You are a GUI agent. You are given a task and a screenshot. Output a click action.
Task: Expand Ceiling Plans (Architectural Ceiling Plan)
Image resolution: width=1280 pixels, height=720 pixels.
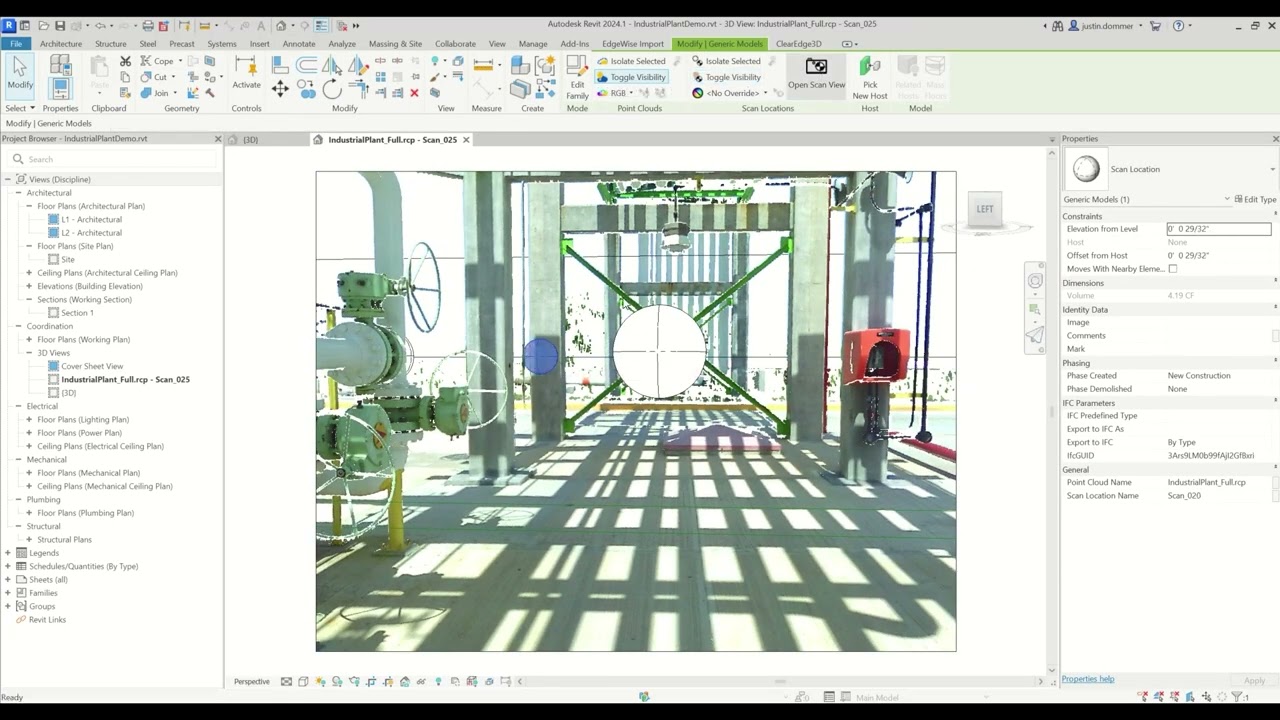(x=29, y=273)
